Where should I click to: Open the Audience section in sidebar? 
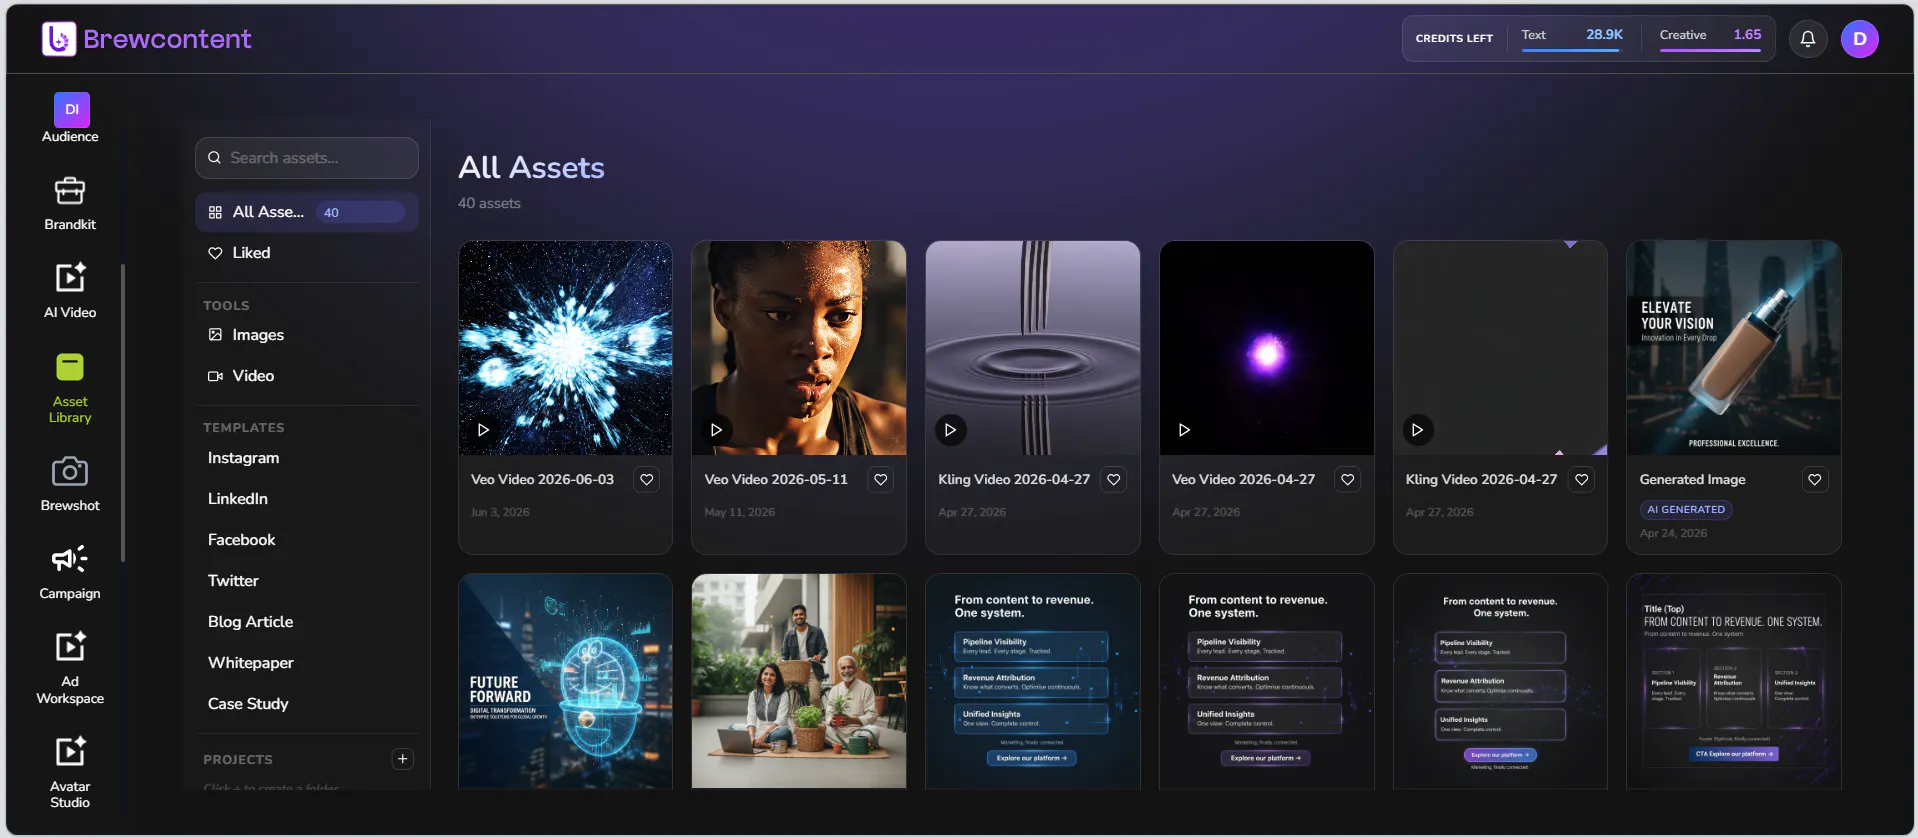70,118
